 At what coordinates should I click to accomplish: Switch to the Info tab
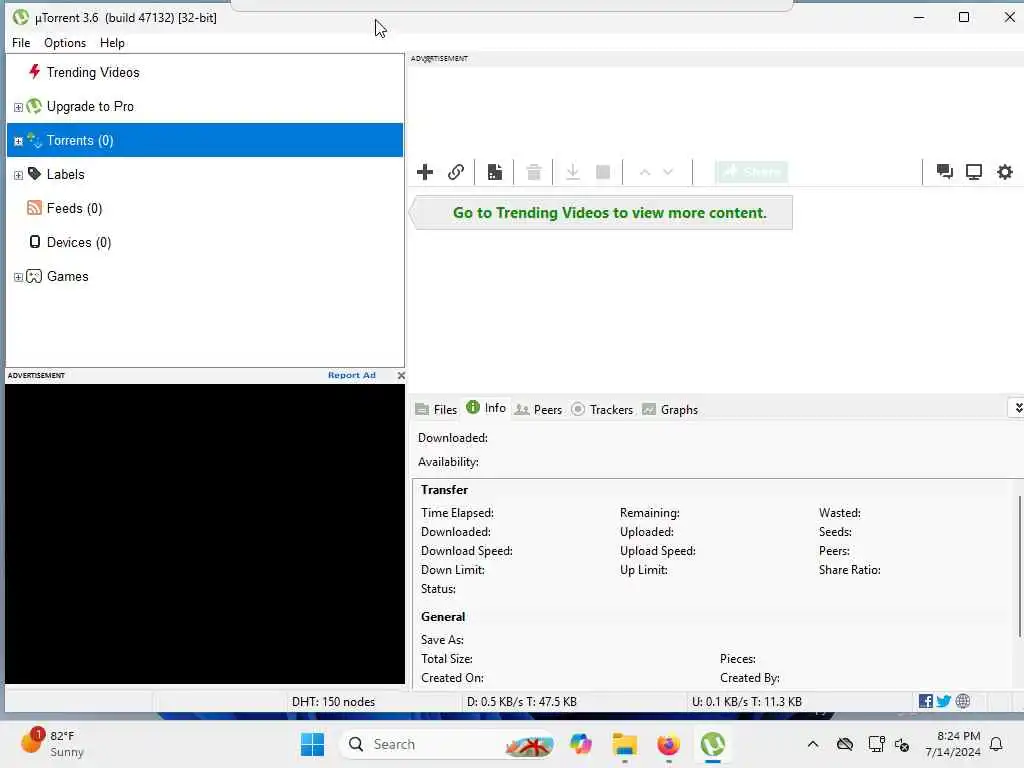(487, 408)
